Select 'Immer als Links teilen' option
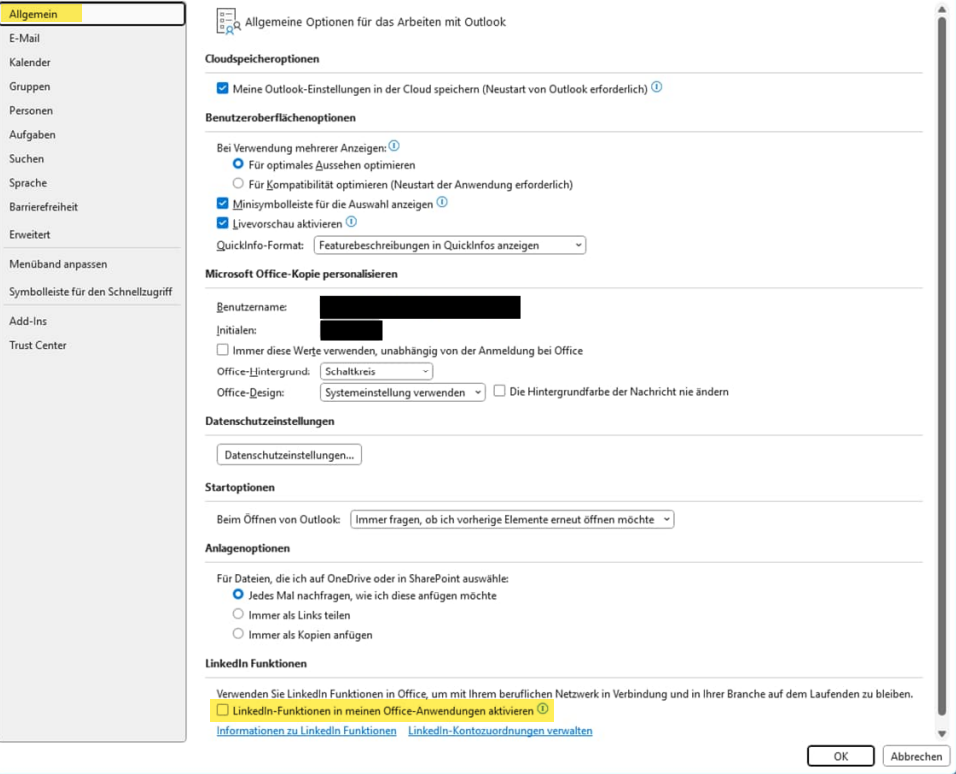This screenshot has height=774, width=956. tap(238, 614)
